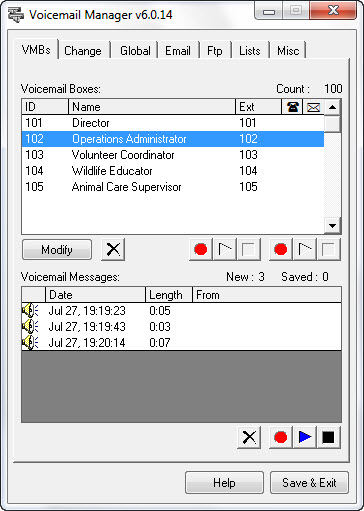Select the Wildlife Educator row
The width and height of the screenshot is (364, 511).
173,171
